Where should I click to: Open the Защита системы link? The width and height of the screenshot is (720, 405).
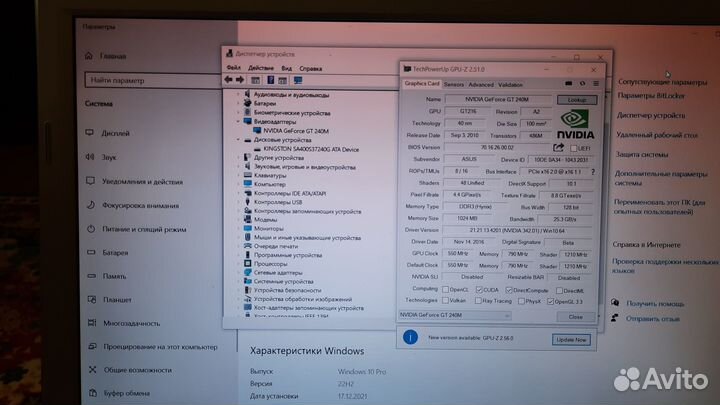[641, 154]
